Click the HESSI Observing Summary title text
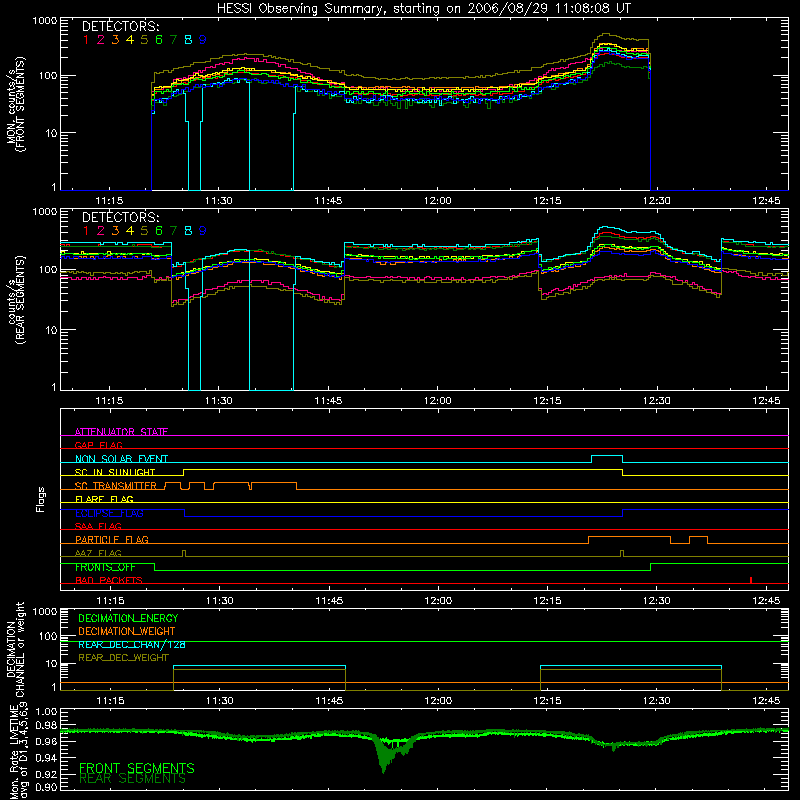This screenshot has height=800, width=800. pos(423,8)
